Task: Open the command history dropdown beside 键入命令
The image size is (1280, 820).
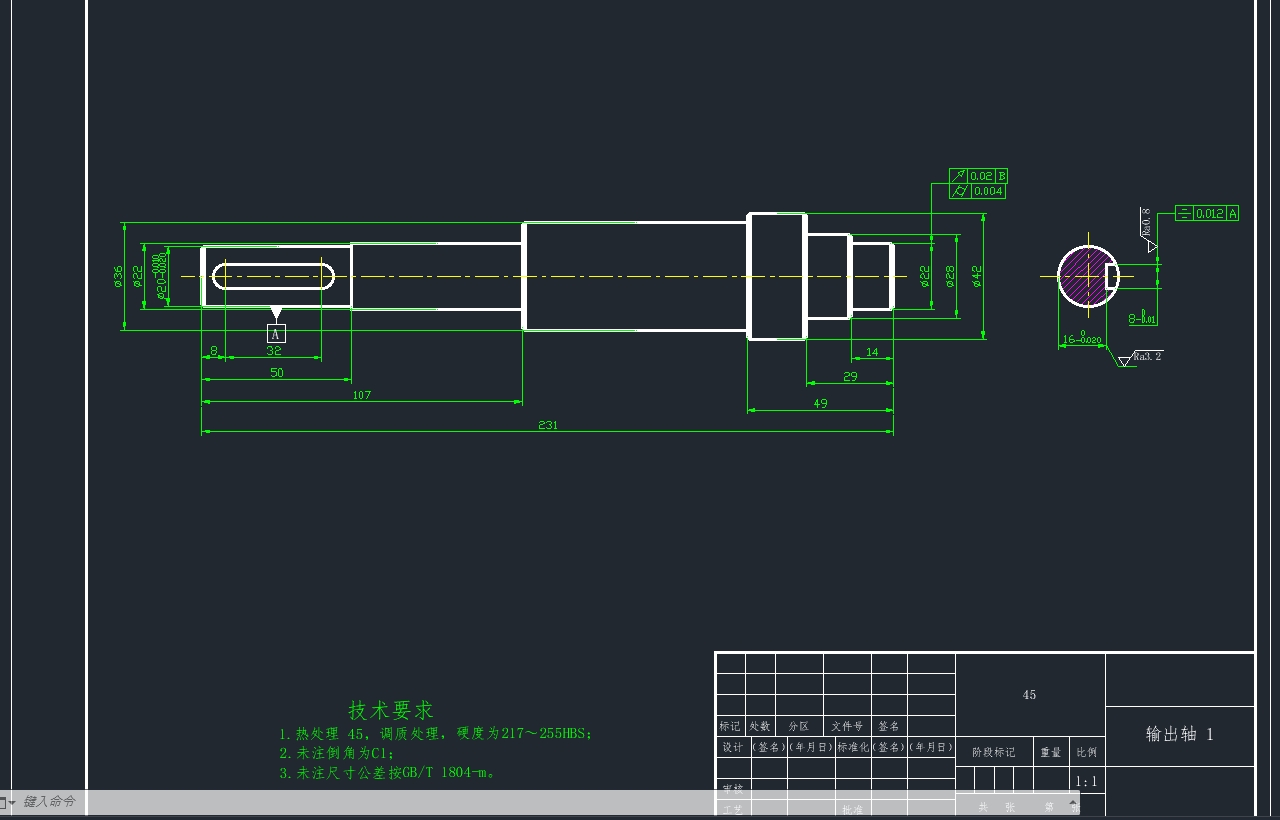Action: (13, 802)
